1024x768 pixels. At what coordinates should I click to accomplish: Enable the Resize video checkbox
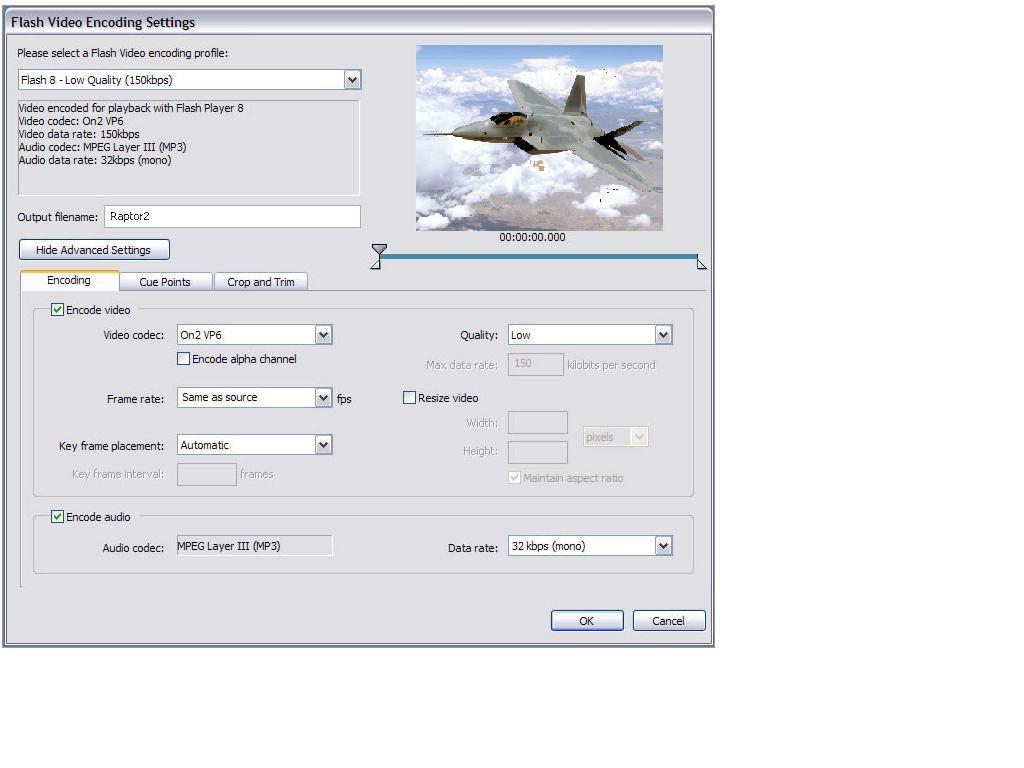[x=409, y=398]
